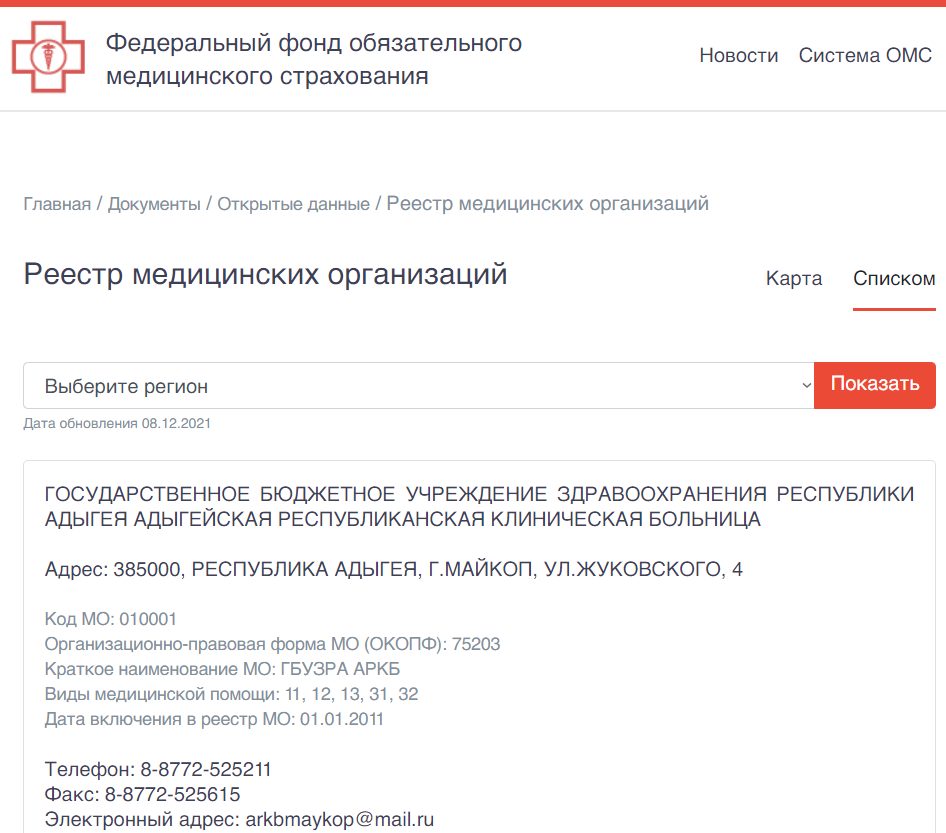Click the red Показать button
Image resolution: width=946 pixels, height=833 pixels.
point(875,385)
